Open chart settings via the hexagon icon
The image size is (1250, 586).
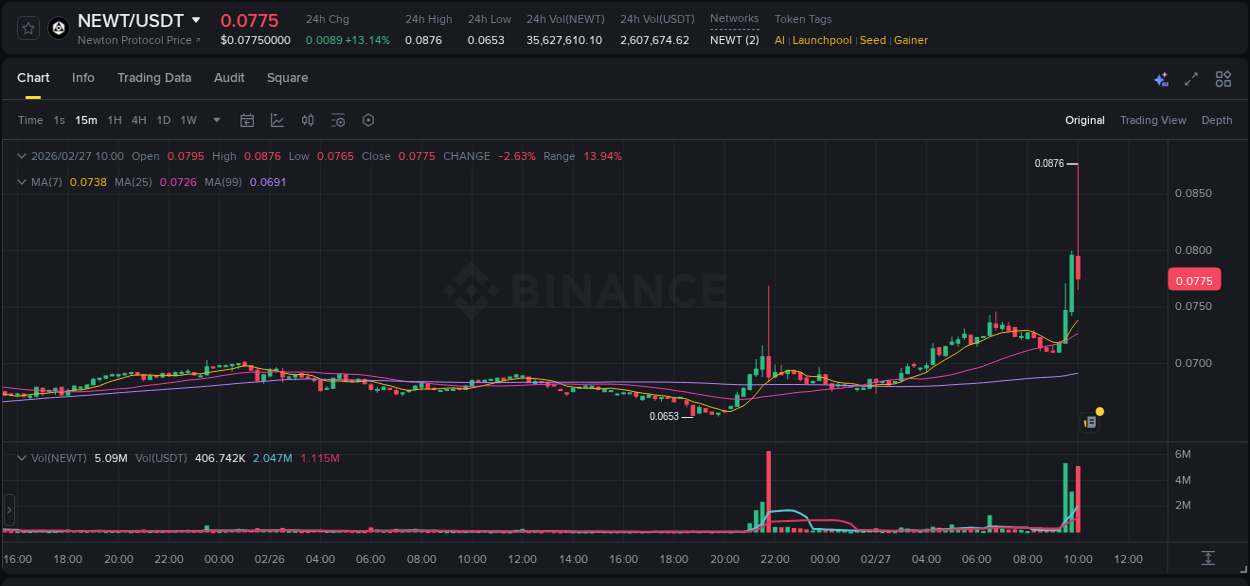[x=368, y=120]
